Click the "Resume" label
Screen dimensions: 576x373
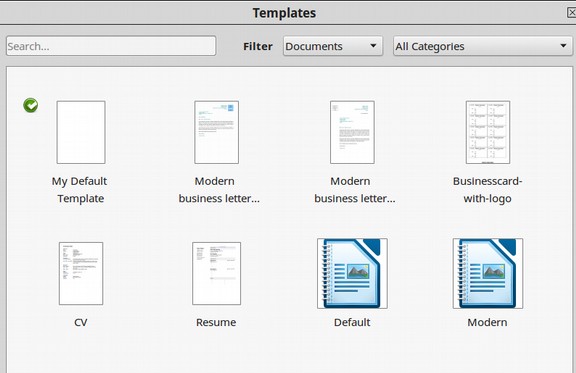pos(216,322)
